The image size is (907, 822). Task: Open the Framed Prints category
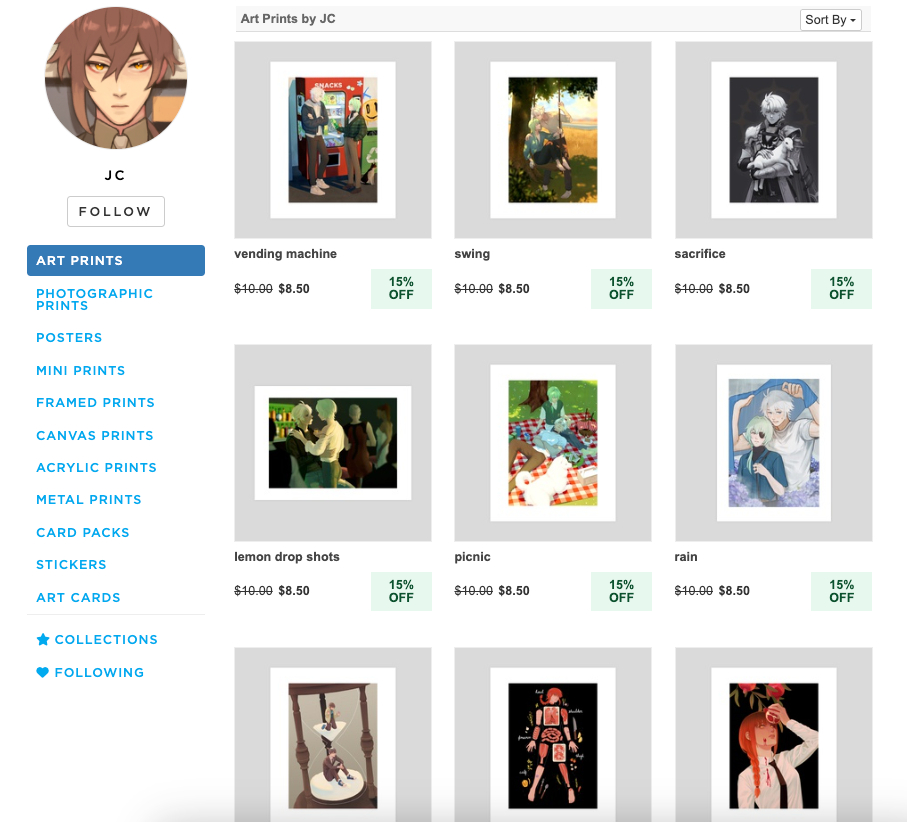95,403
